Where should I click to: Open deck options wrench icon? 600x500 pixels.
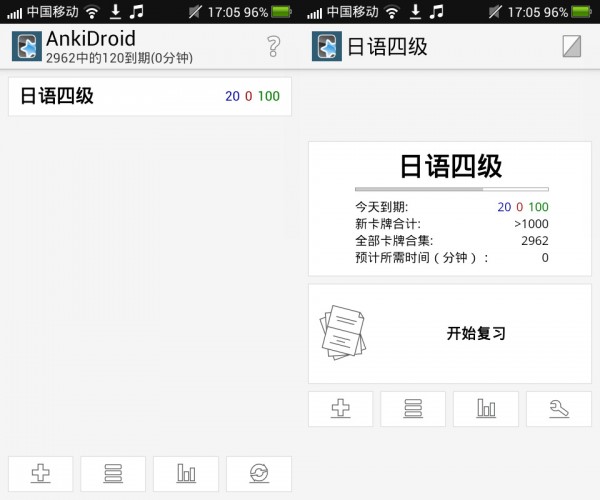559,409
